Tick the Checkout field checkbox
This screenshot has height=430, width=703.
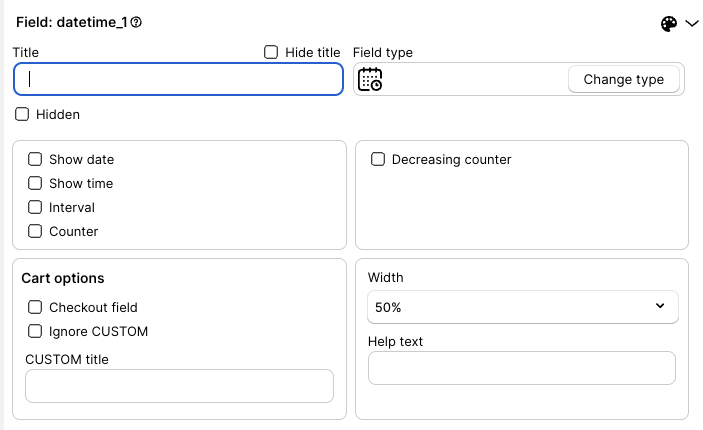[35, 307]
